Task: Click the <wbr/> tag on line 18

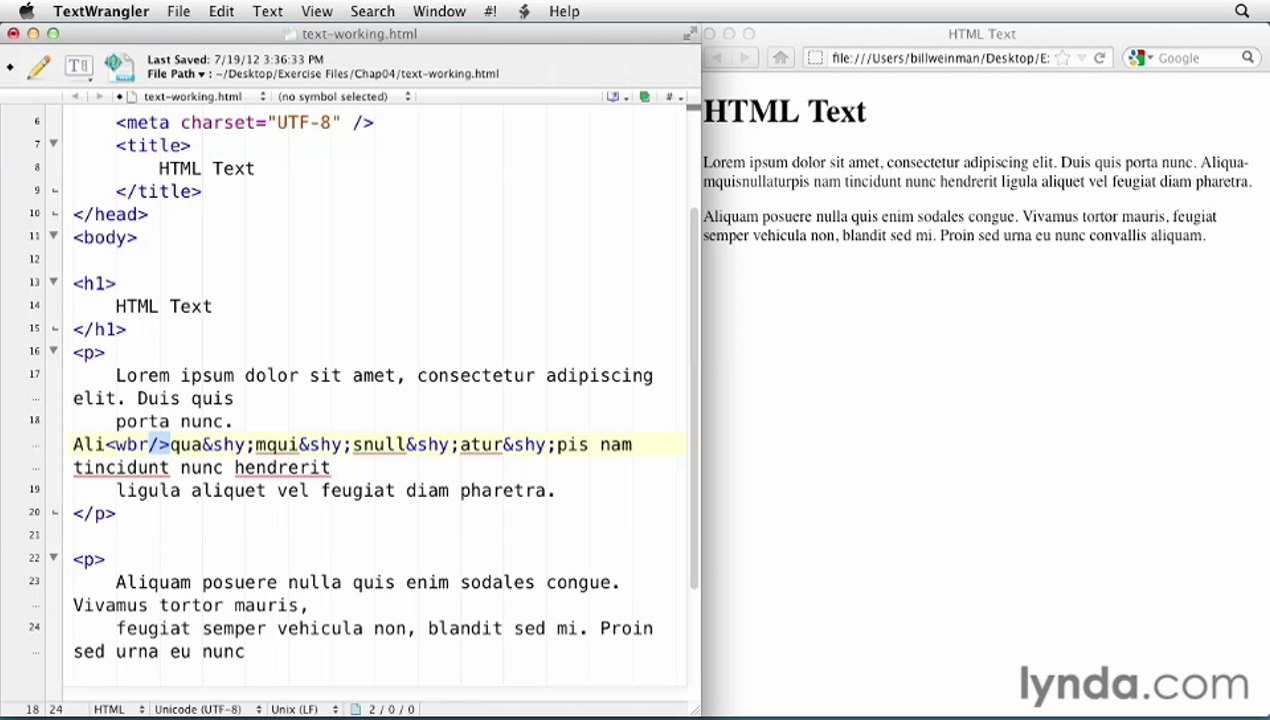Action: [138, 445]
